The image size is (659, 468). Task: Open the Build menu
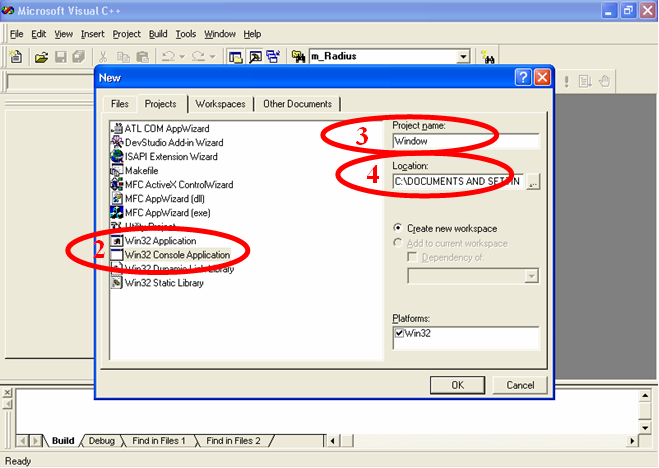click(158, 34)
